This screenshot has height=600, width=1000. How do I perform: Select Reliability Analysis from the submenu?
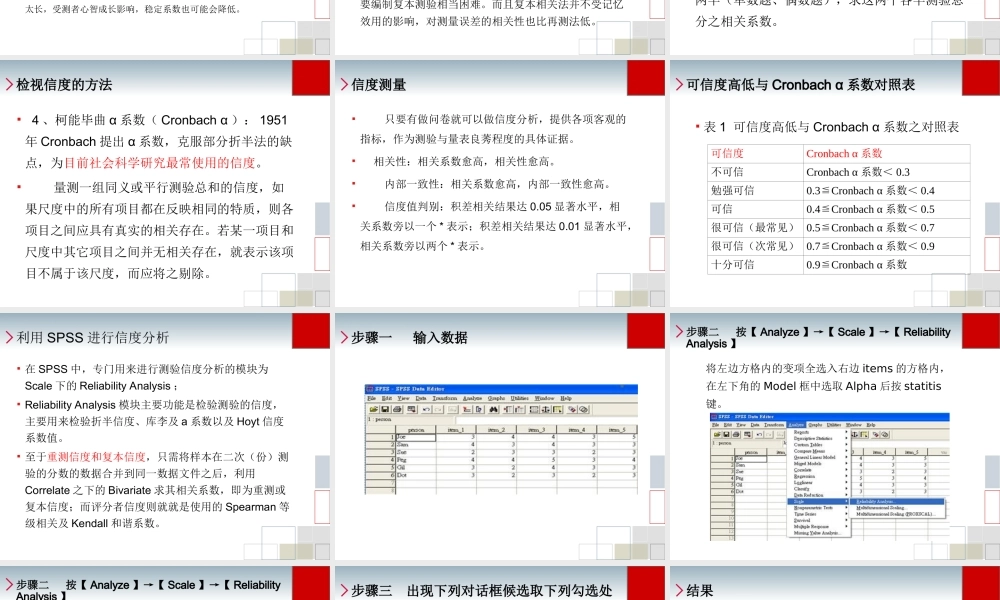click(879, 501)
